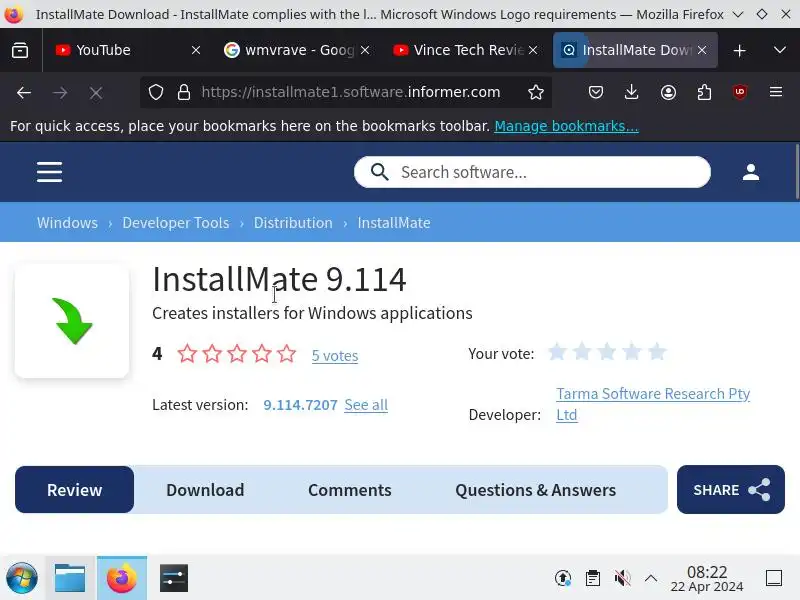The width and height of the screenshot is (800, 600).
Task: Click the padlock site security icon
Action: click(x=184, y=92)
